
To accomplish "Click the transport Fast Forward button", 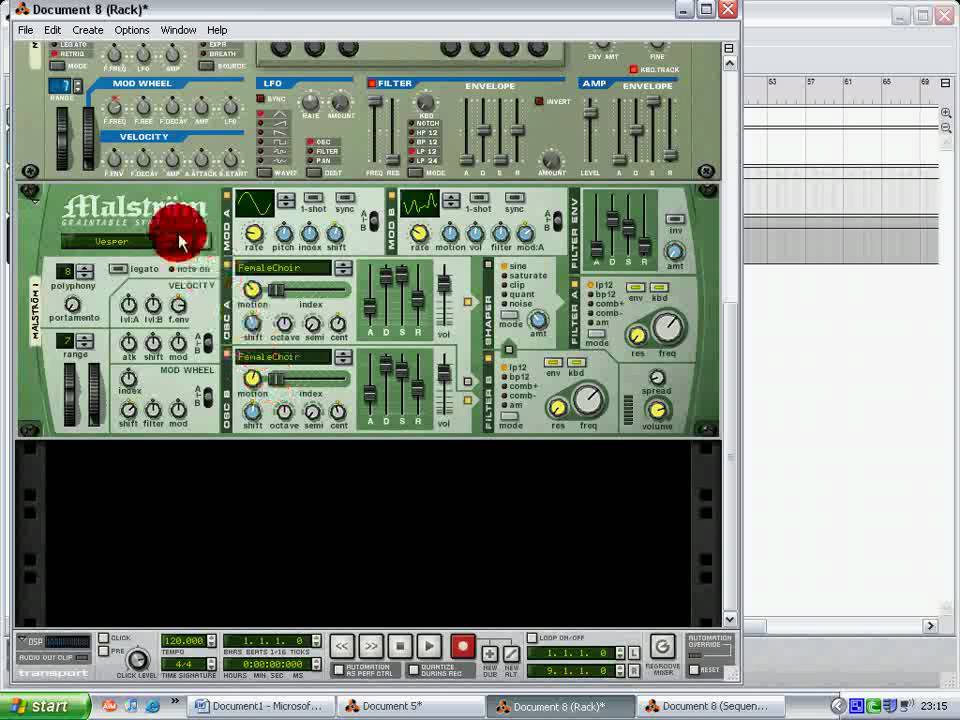I will click(x=371, y=646).
